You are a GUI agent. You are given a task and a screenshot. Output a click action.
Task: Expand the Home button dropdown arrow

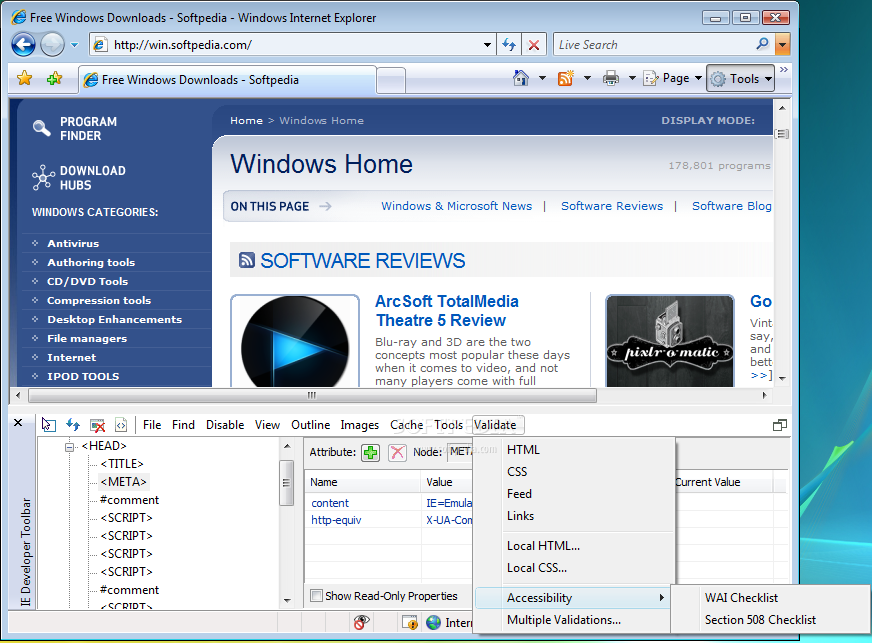point(542,78)
